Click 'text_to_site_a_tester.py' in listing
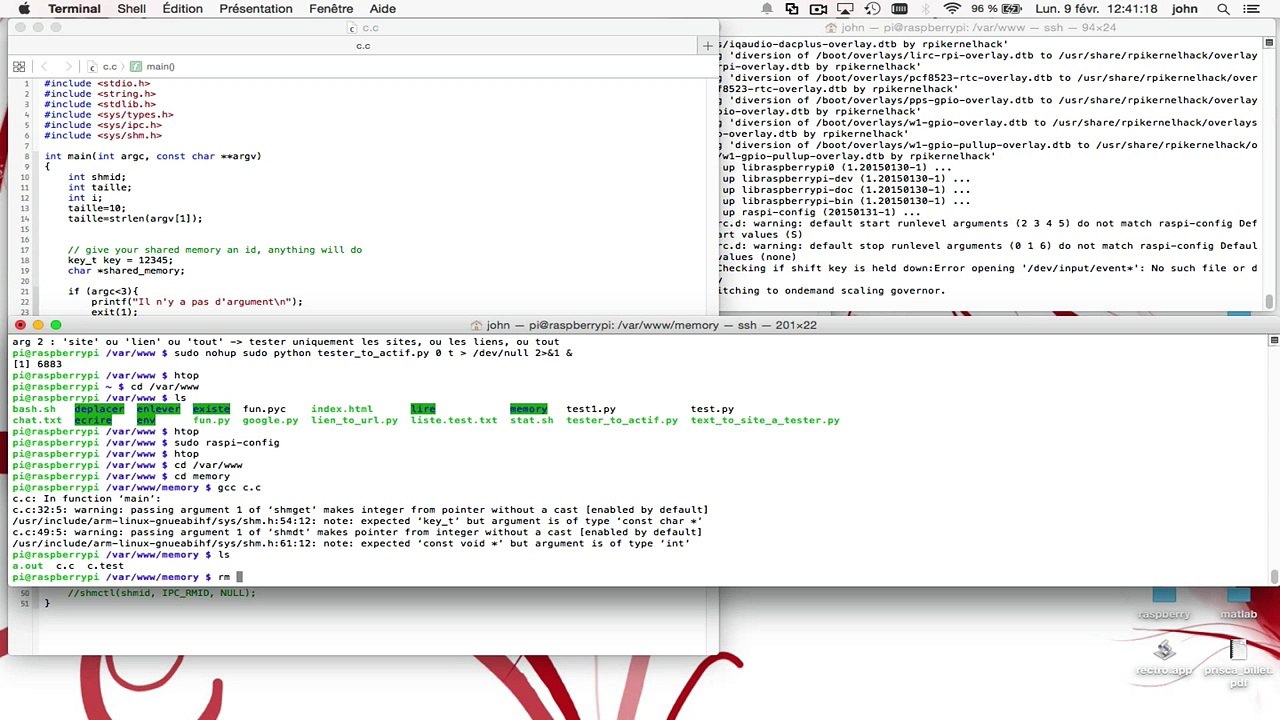1280x720 pixels. click(x=765, y=420)
